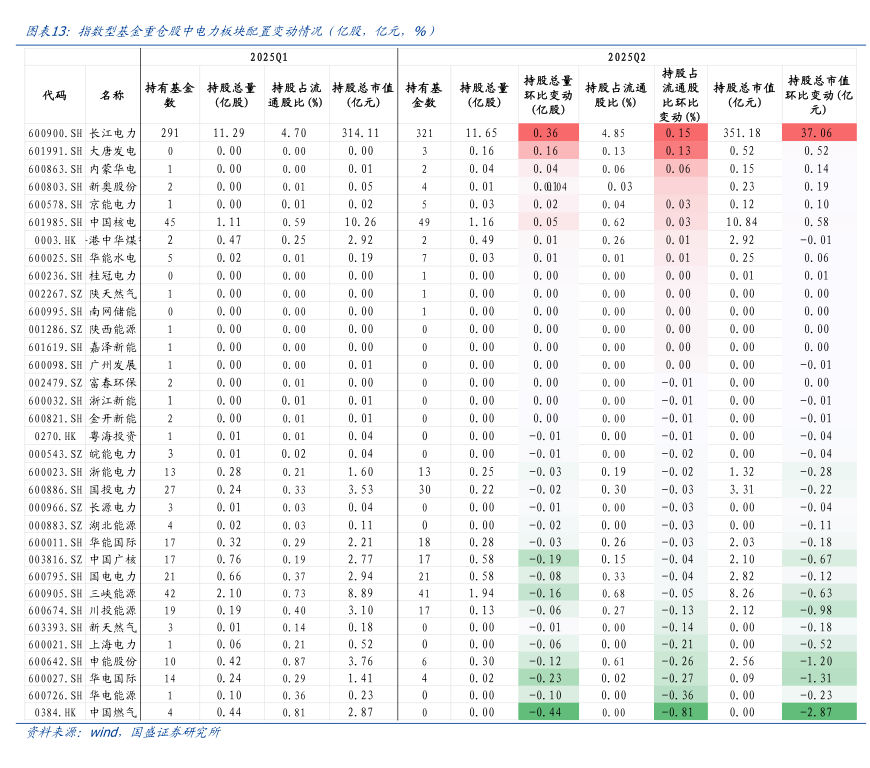
Task: Click the name cell "上海电力"
Action: (x=113, y=644)
